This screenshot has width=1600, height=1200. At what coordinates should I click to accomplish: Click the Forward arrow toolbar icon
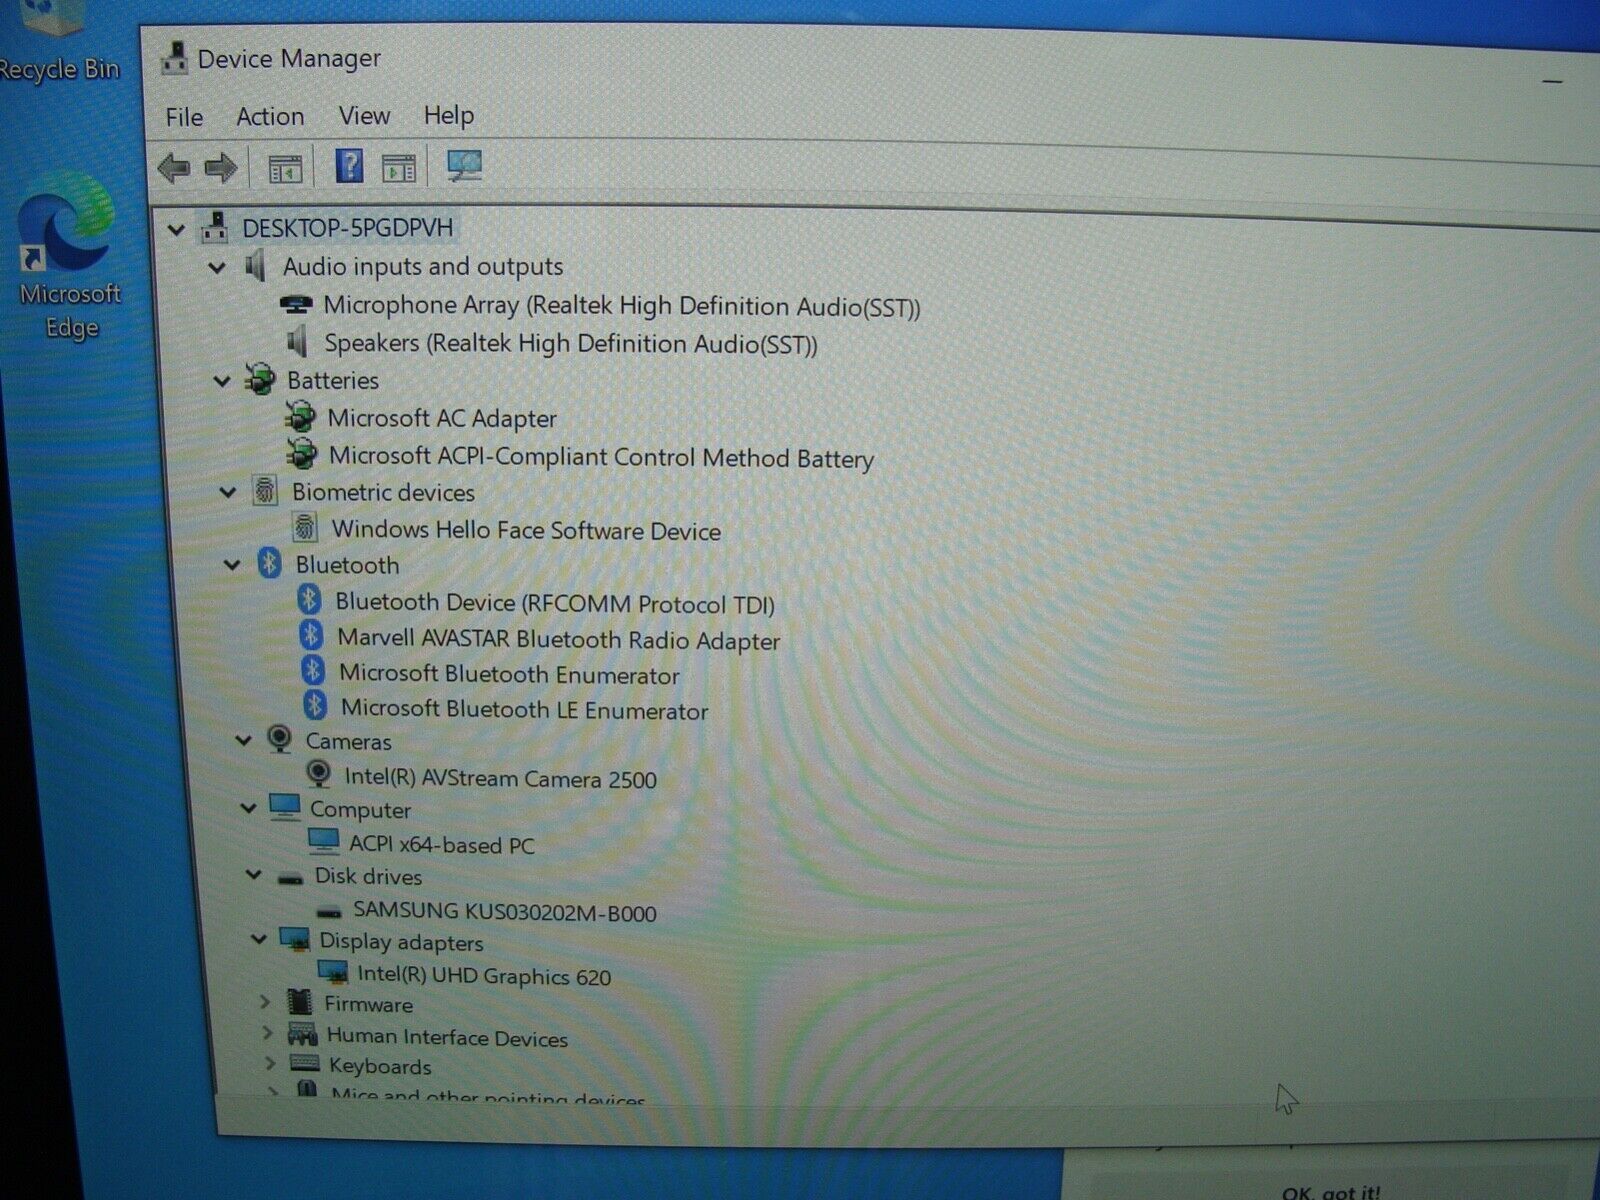point(221,167)
